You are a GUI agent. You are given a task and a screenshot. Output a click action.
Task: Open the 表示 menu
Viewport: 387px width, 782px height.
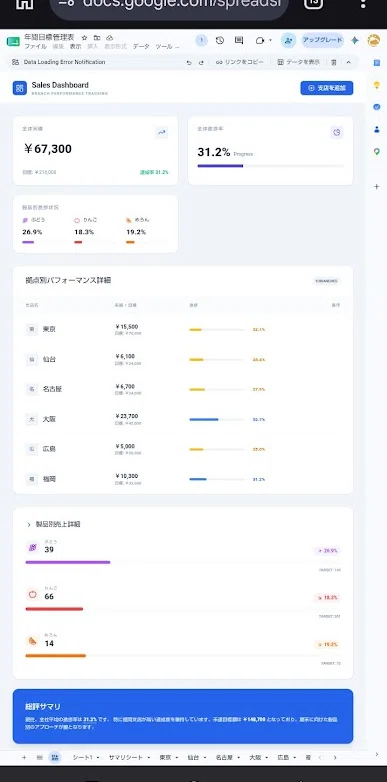pyautogui.click(x=75, y=46)
